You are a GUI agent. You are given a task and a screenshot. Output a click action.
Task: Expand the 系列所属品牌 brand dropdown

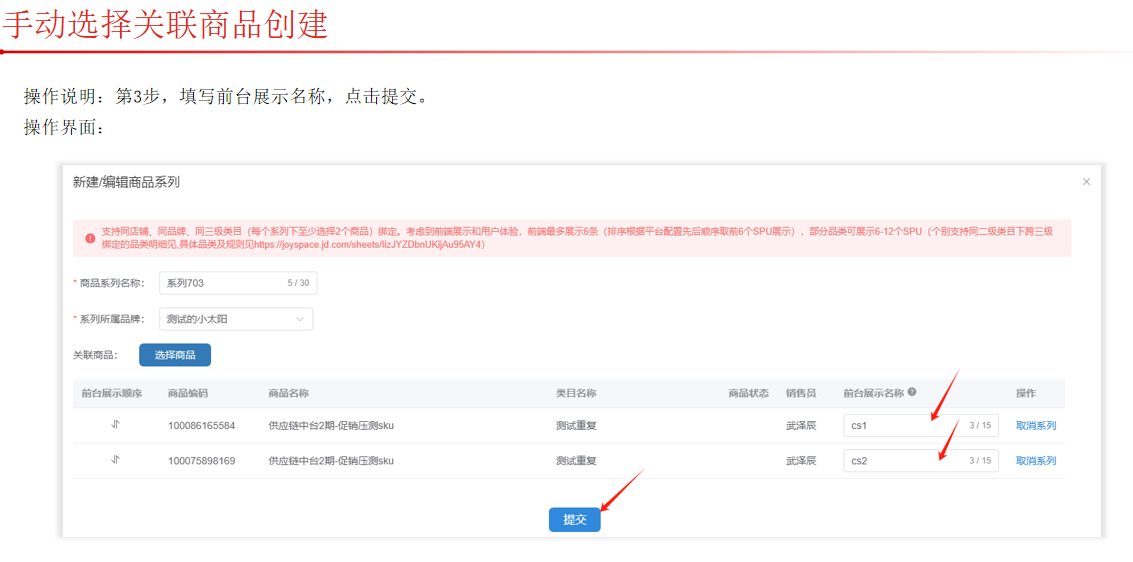(235, 319)
